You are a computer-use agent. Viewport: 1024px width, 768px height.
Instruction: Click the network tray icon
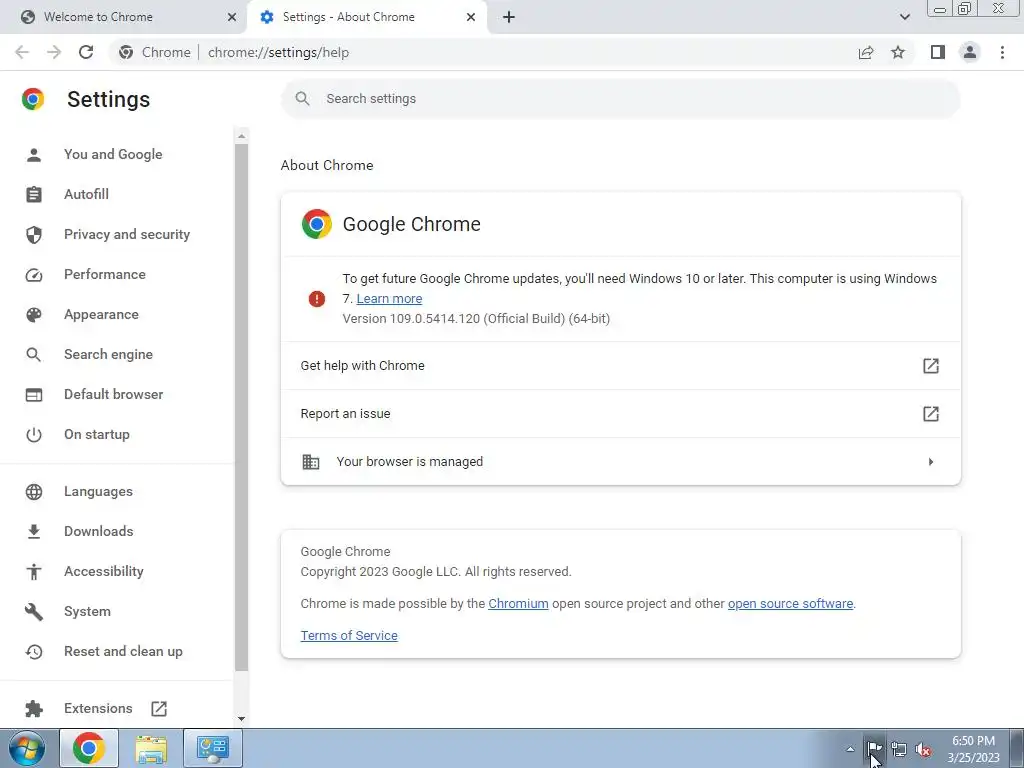(x=899, y=749)
